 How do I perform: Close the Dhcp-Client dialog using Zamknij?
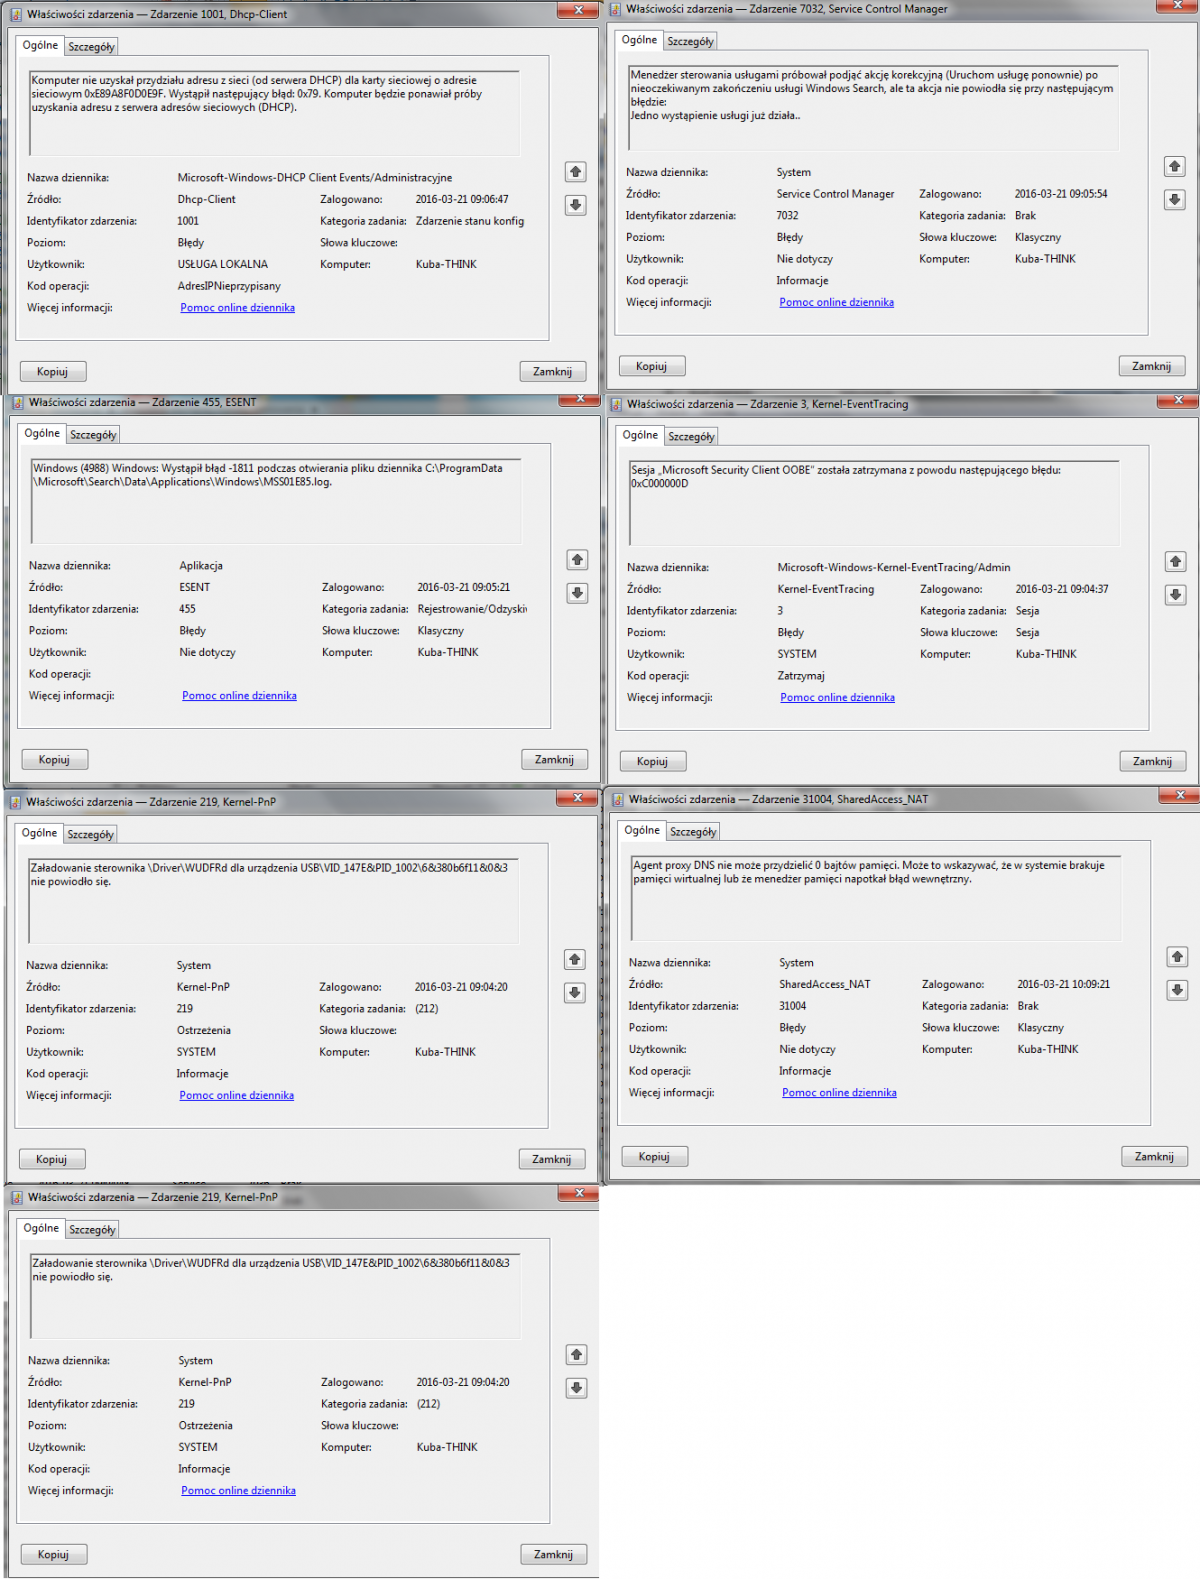click(552, 372)
